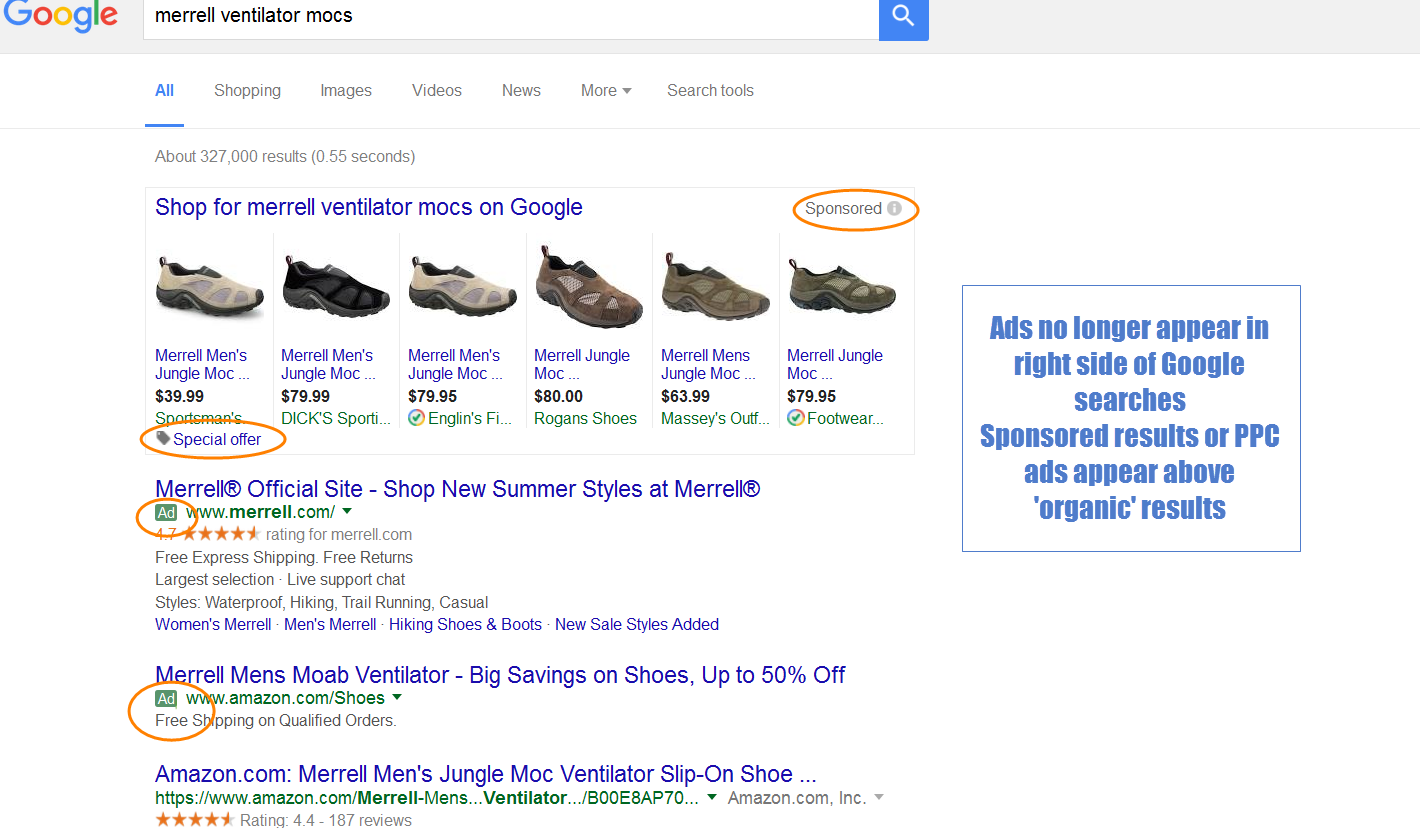Click the Footwear... merchant name
The width and height of the screenshot is (1420, 828).
(x=846, y=419)
